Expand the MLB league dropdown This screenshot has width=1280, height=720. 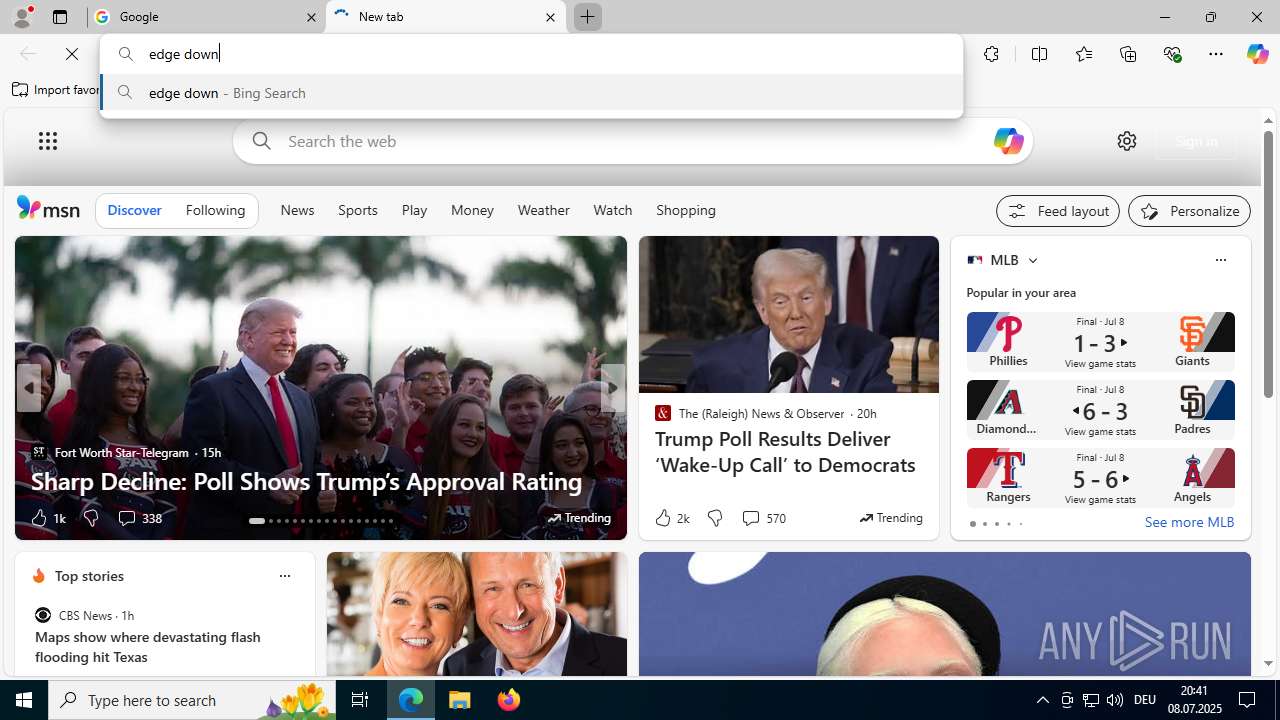point(1032,260)
